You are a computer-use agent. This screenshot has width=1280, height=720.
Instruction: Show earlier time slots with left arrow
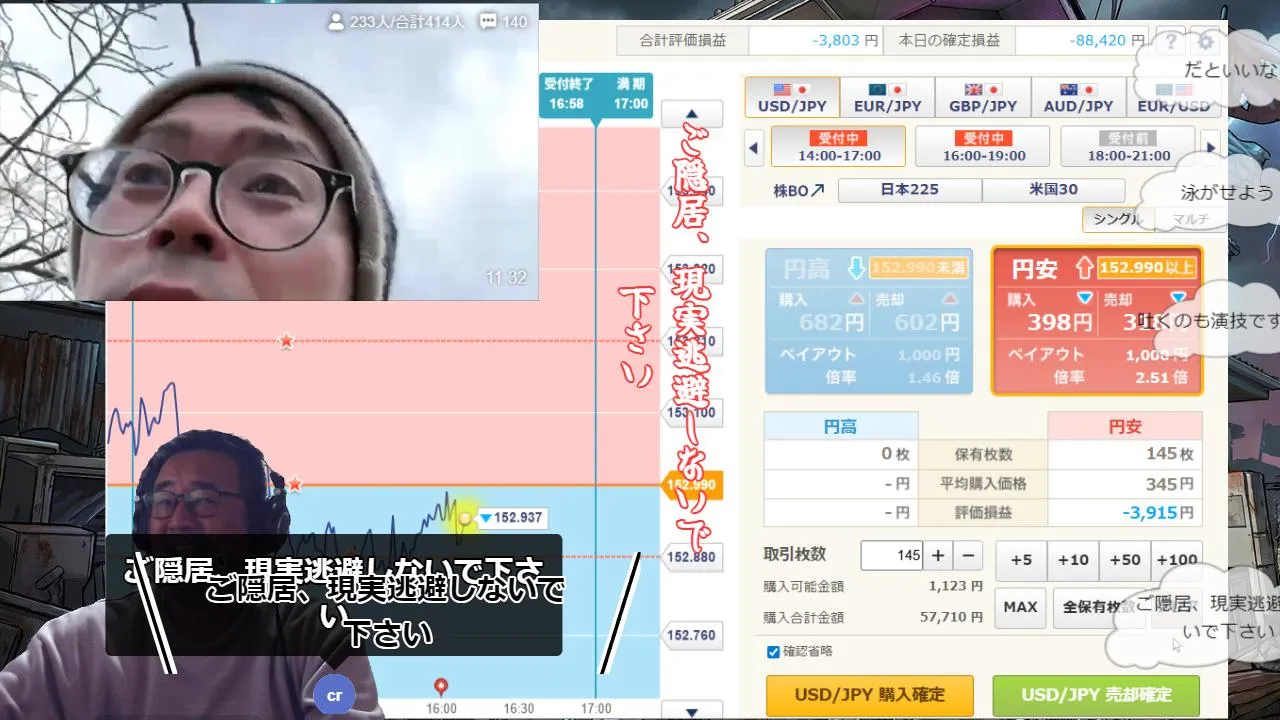754,147
